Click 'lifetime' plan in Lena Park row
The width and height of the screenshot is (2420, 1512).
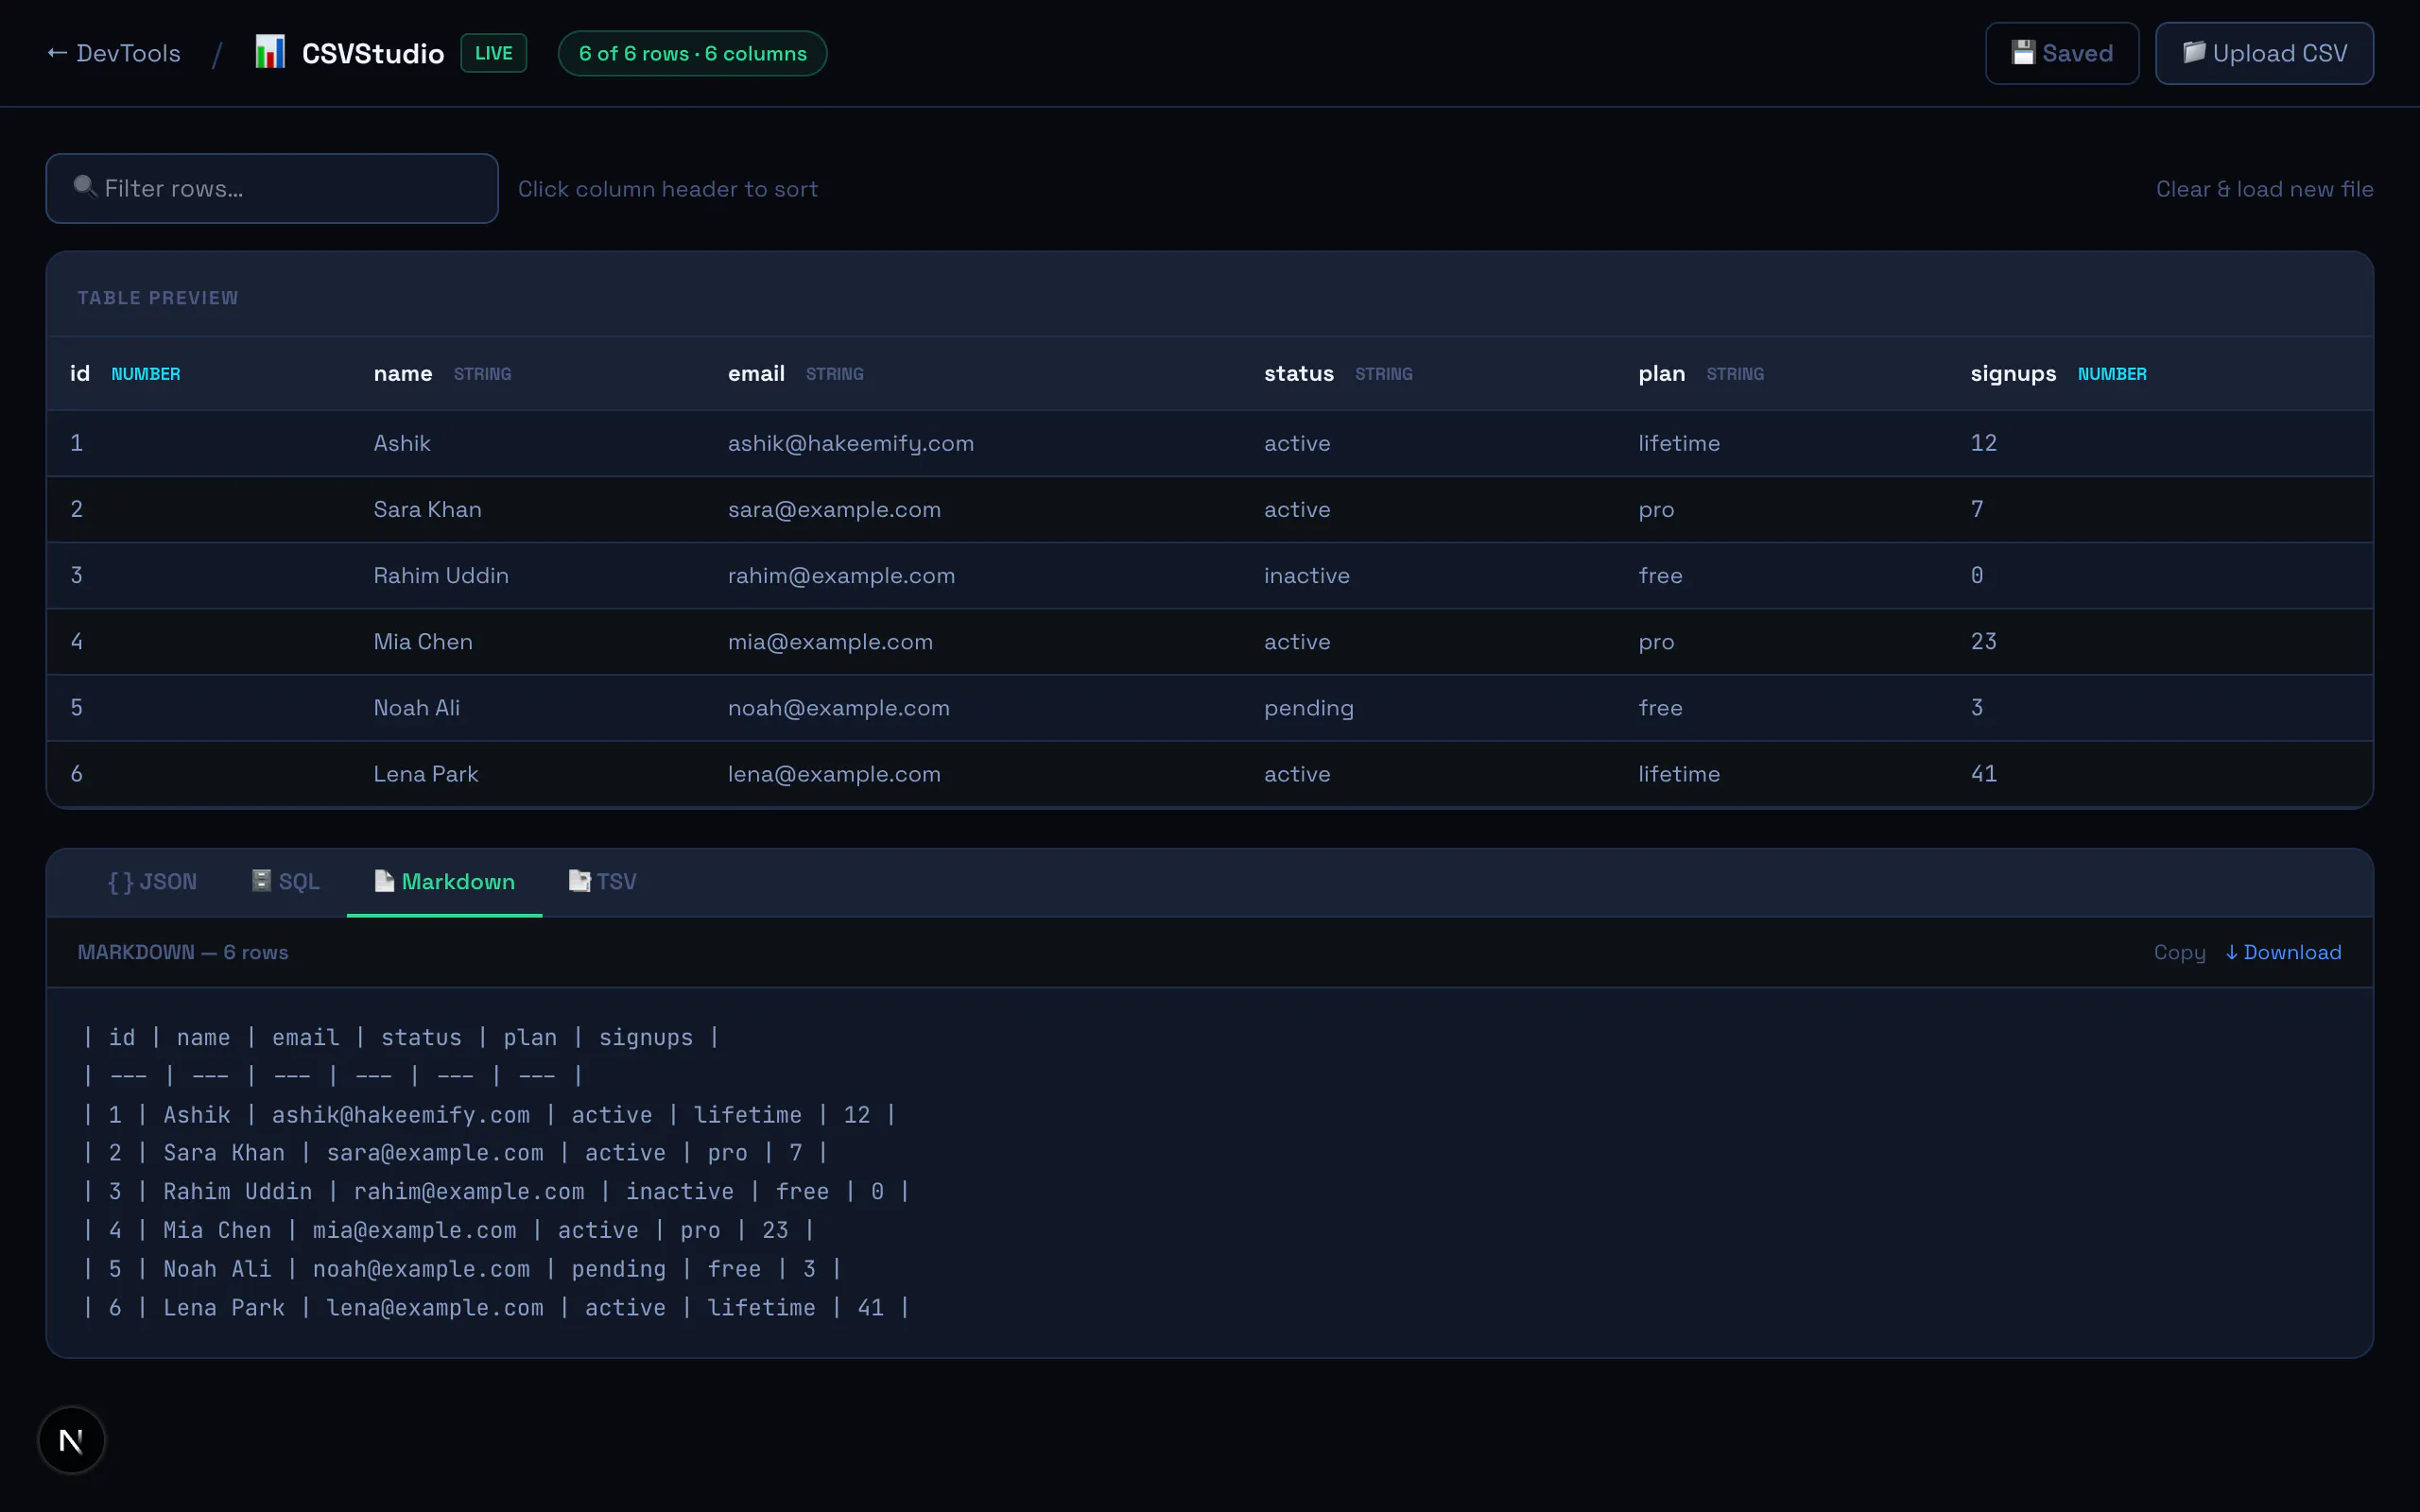click(x=1679, y=773)
